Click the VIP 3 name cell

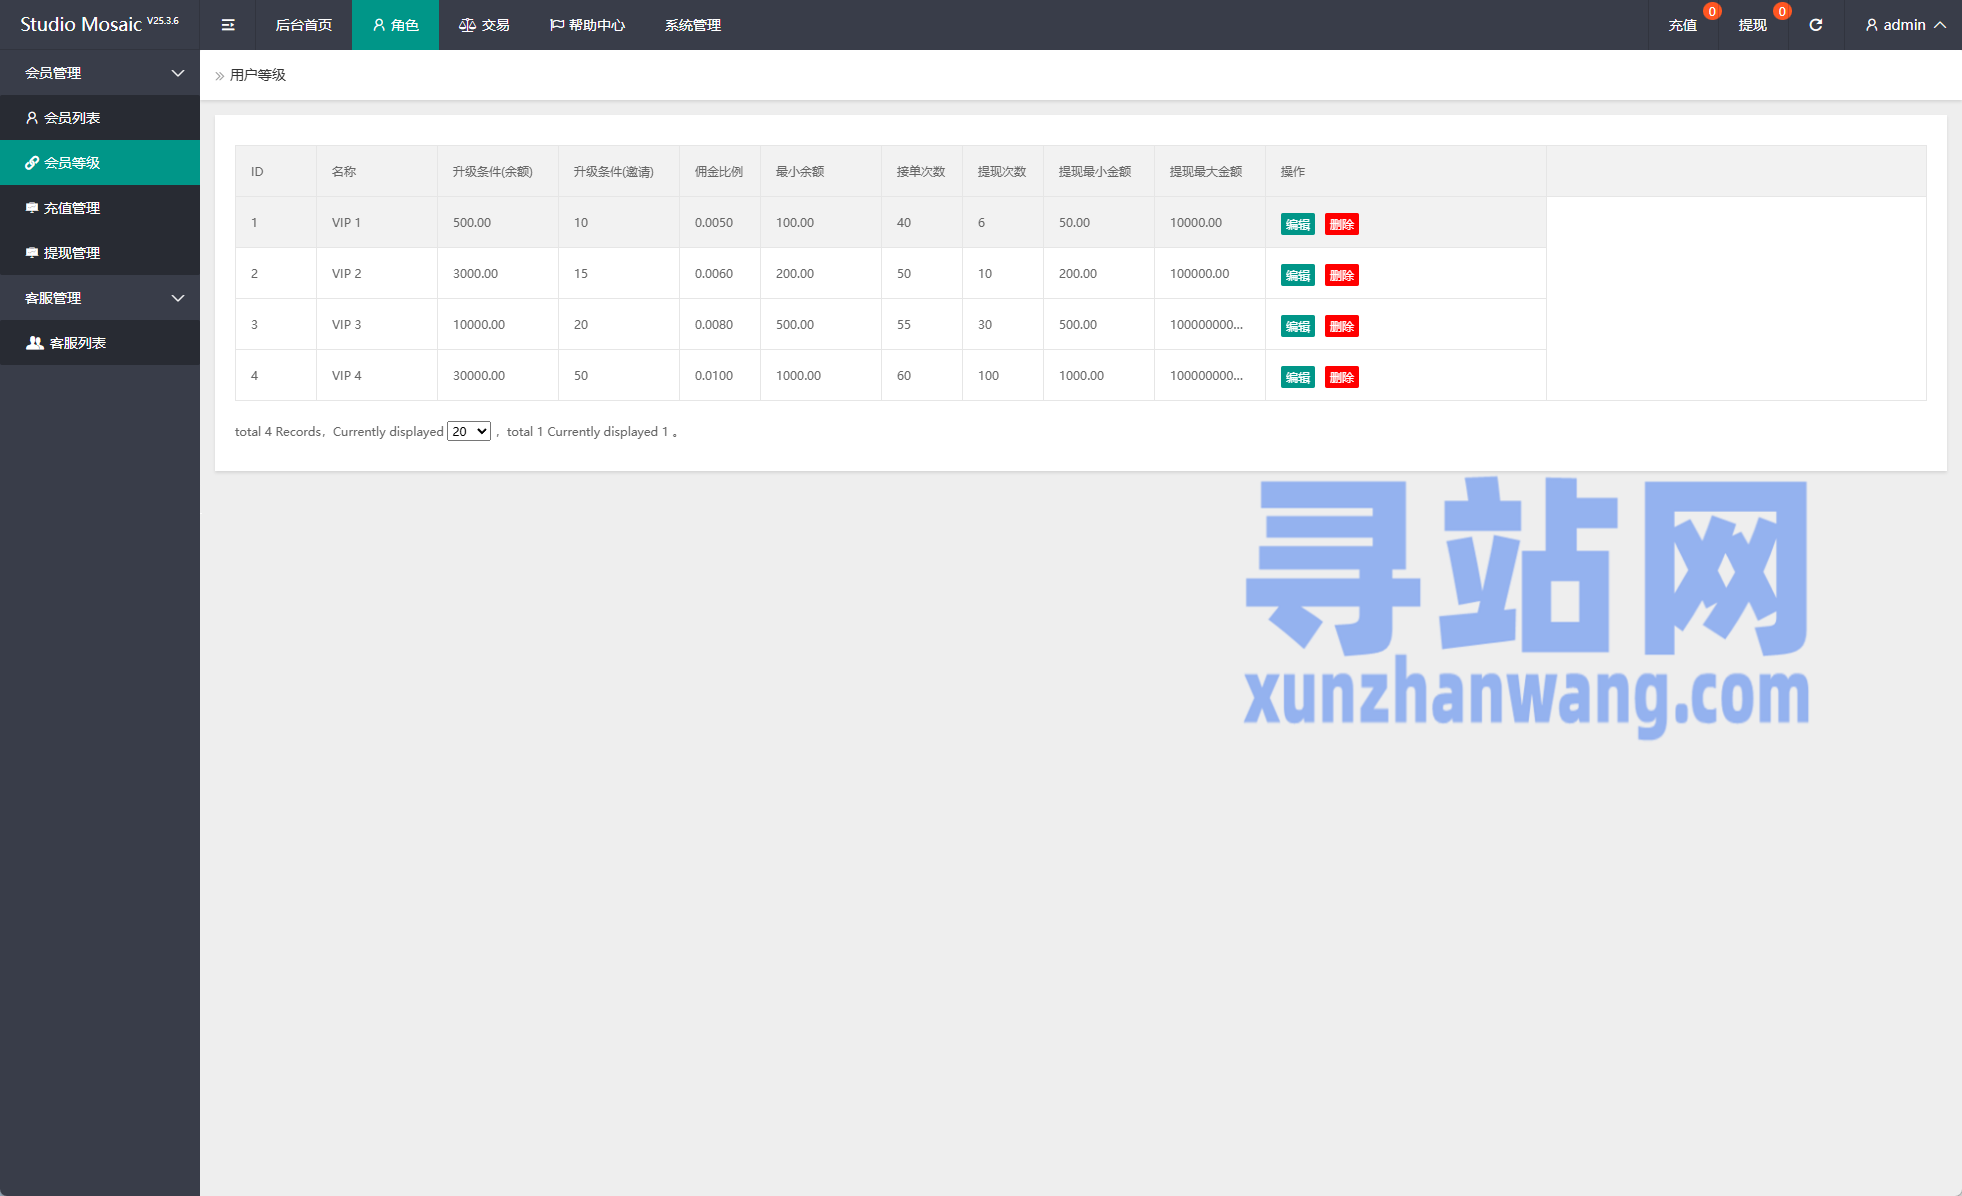click(377, 324)
